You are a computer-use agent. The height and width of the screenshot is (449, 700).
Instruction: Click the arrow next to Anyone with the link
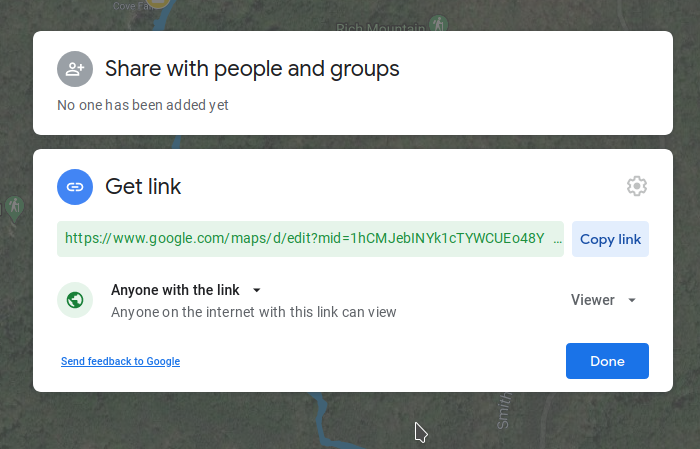(x=256, y=290)
